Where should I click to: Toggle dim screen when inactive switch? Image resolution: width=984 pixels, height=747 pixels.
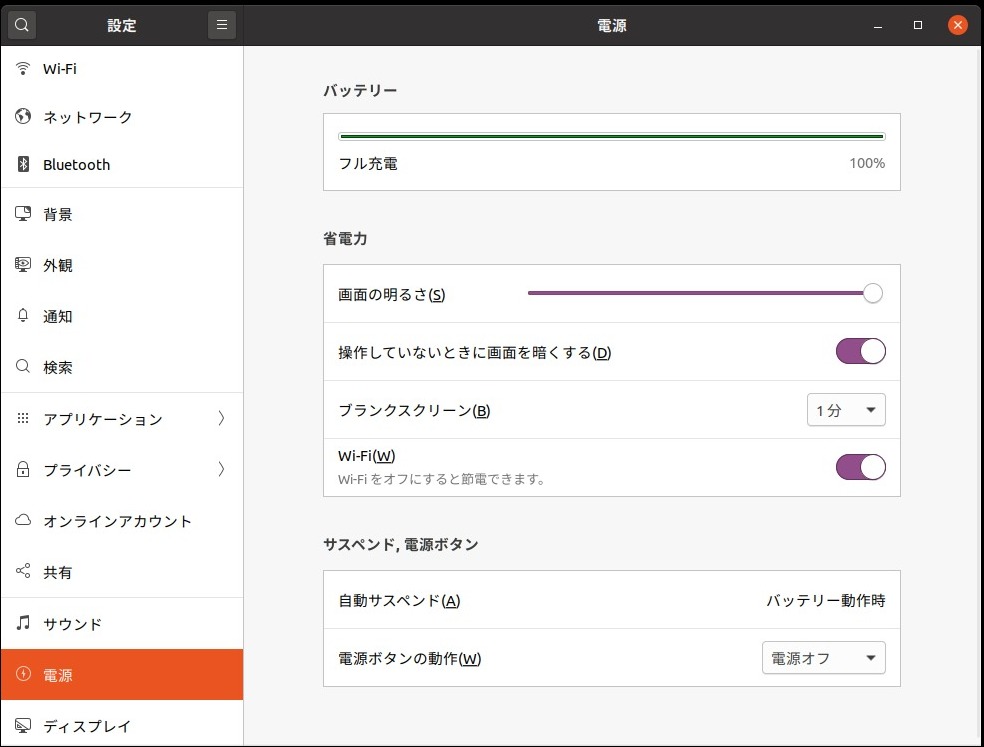(x=860, y=352)
